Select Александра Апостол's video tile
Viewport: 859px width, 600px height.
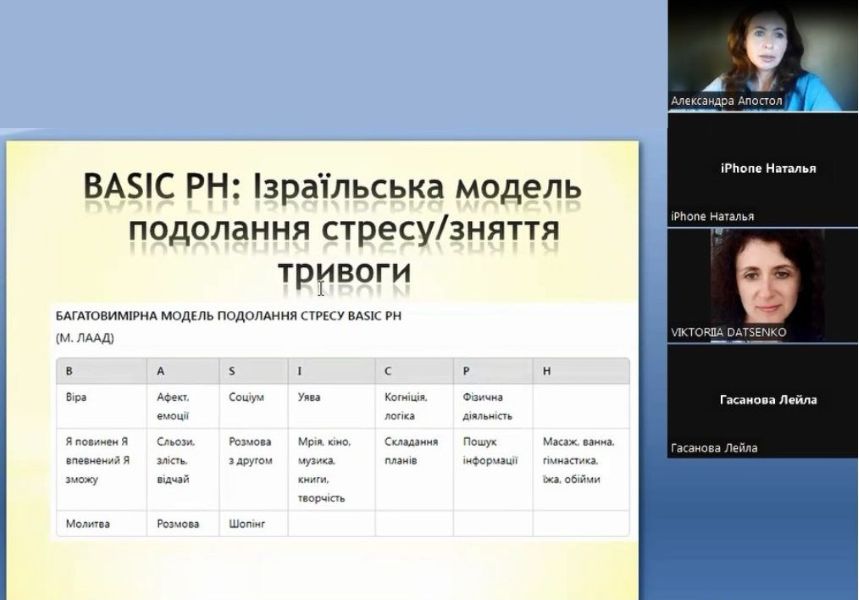pos(762,55)
